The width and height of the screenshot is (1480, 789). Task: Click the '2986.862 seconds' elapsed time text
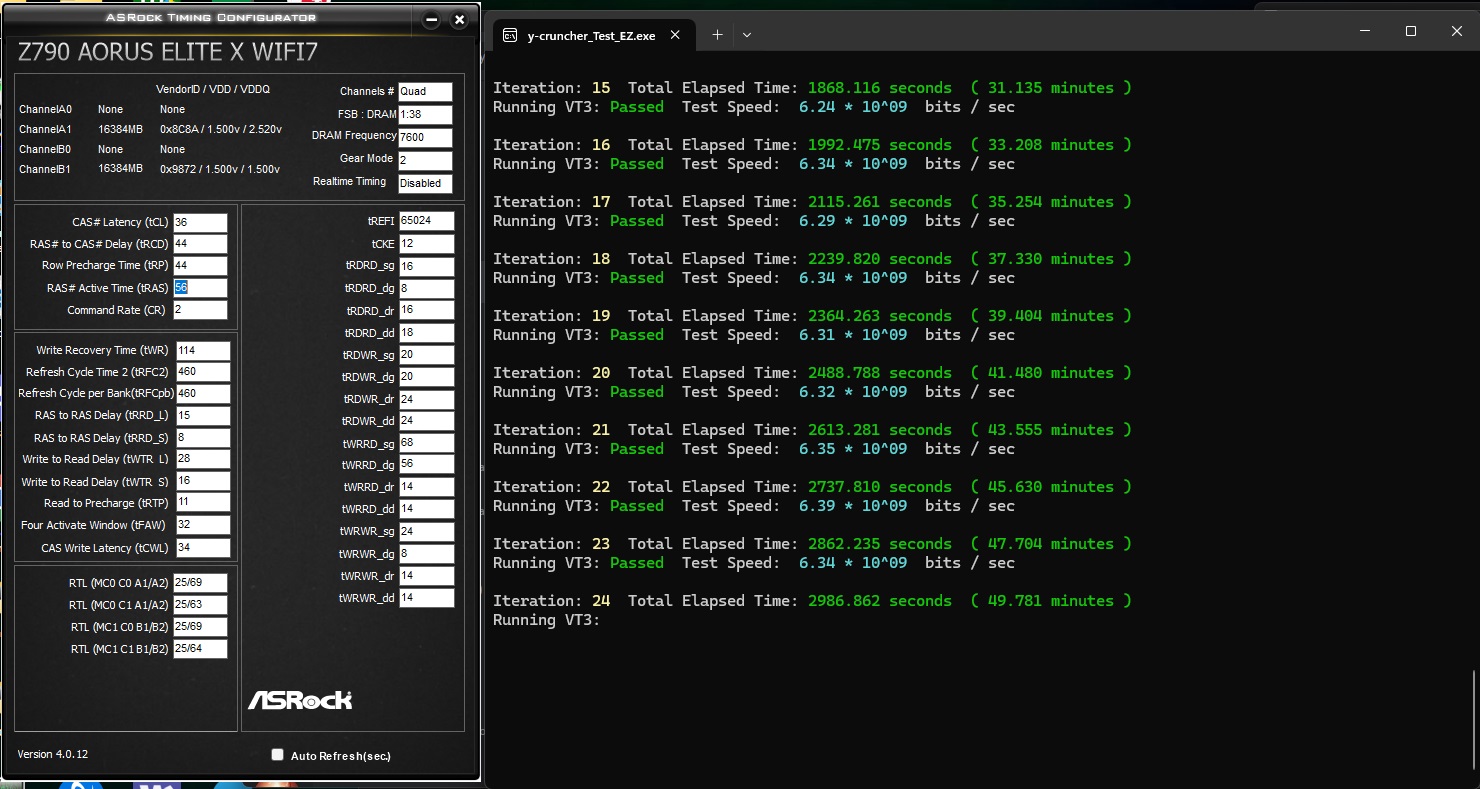(x=880, y=601)
